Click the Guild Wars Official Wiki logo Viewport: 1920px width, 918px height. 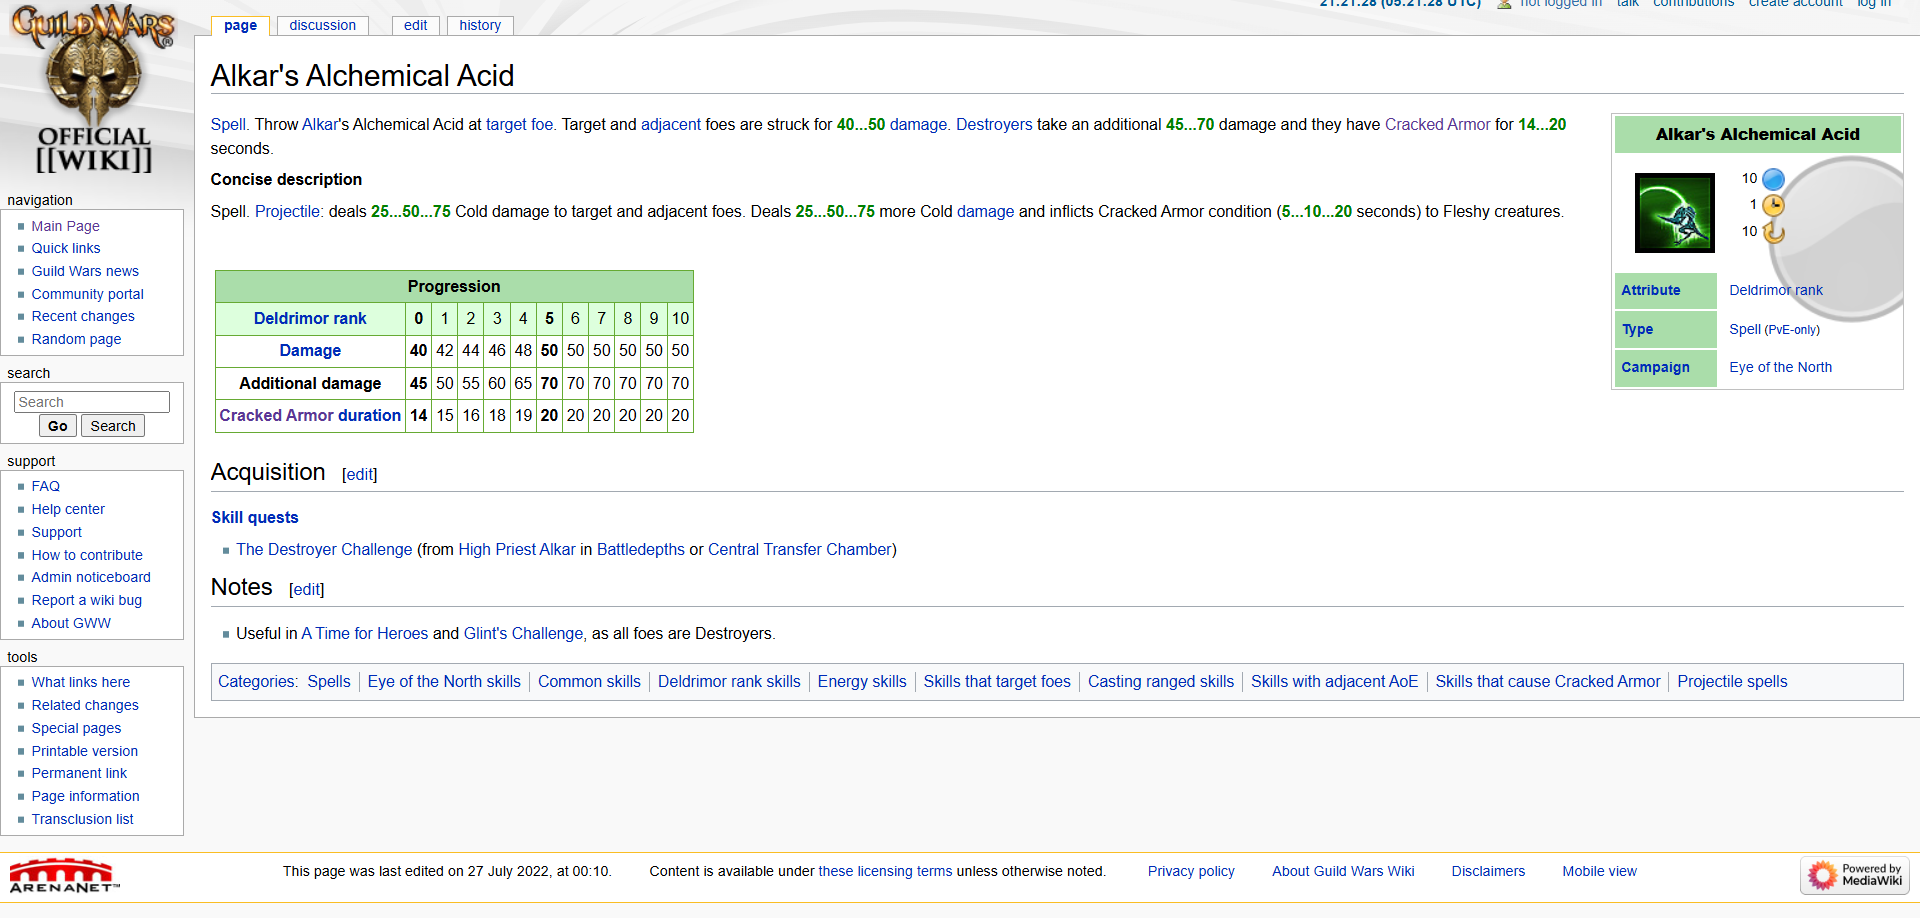point(93,90)
